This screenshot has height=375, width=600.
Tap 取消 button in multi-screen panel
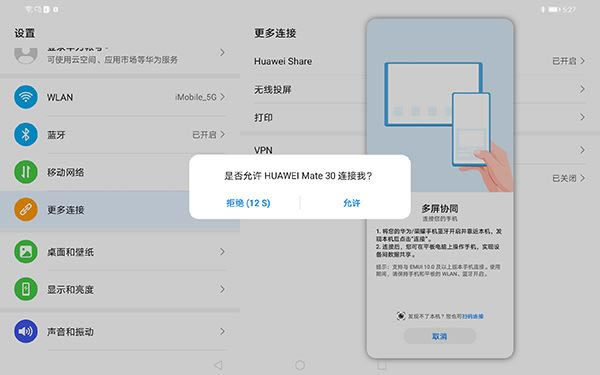(440, 336)
